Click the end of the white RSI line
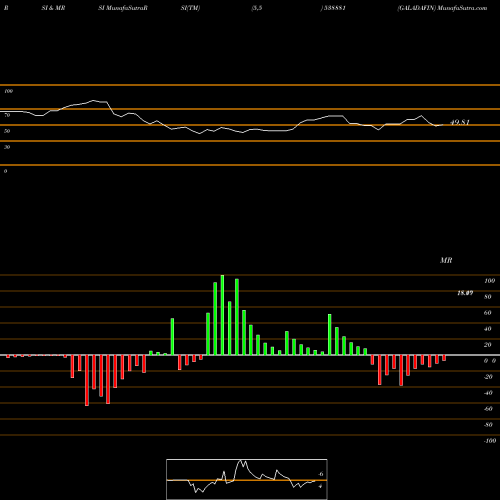500x500 pixels. pos(443,125)
